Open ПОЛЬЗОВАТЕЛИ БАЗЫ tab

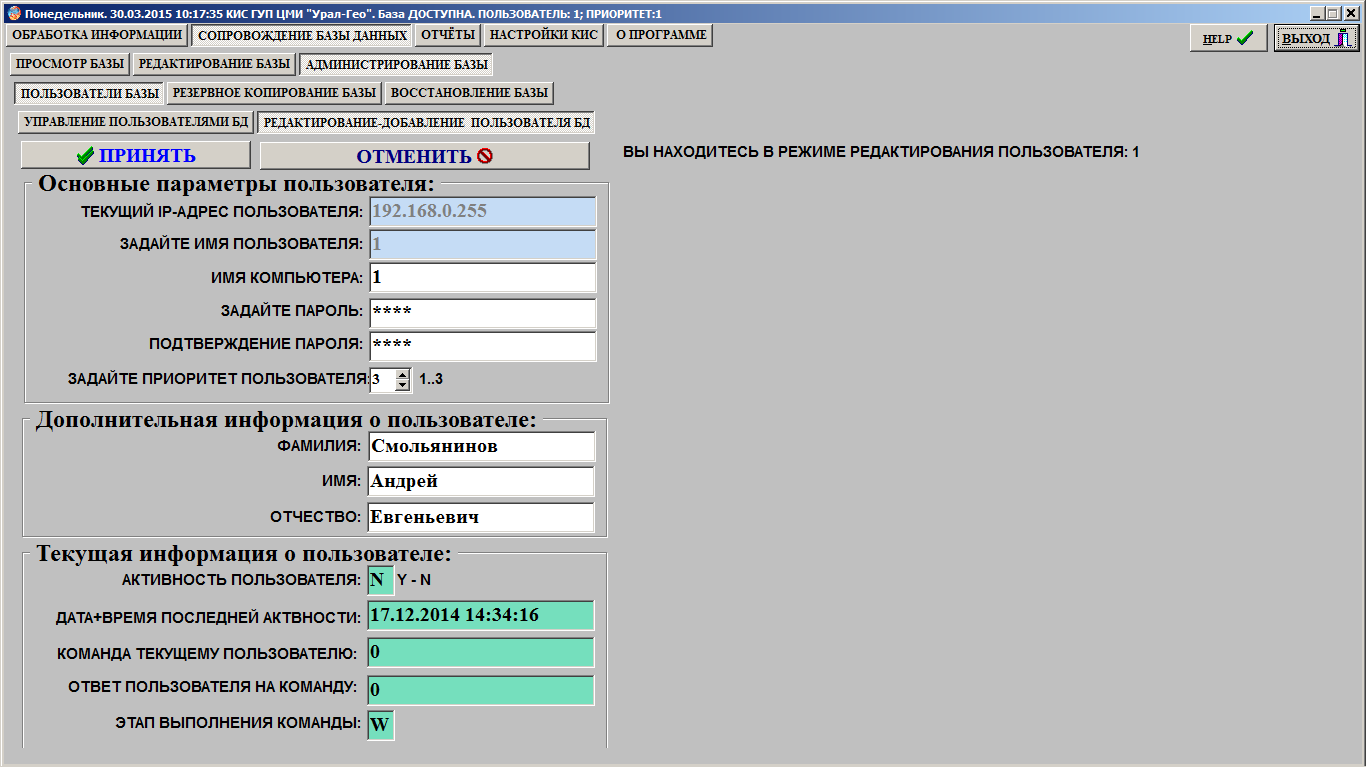pyautogui.click(x=89, y=94)
